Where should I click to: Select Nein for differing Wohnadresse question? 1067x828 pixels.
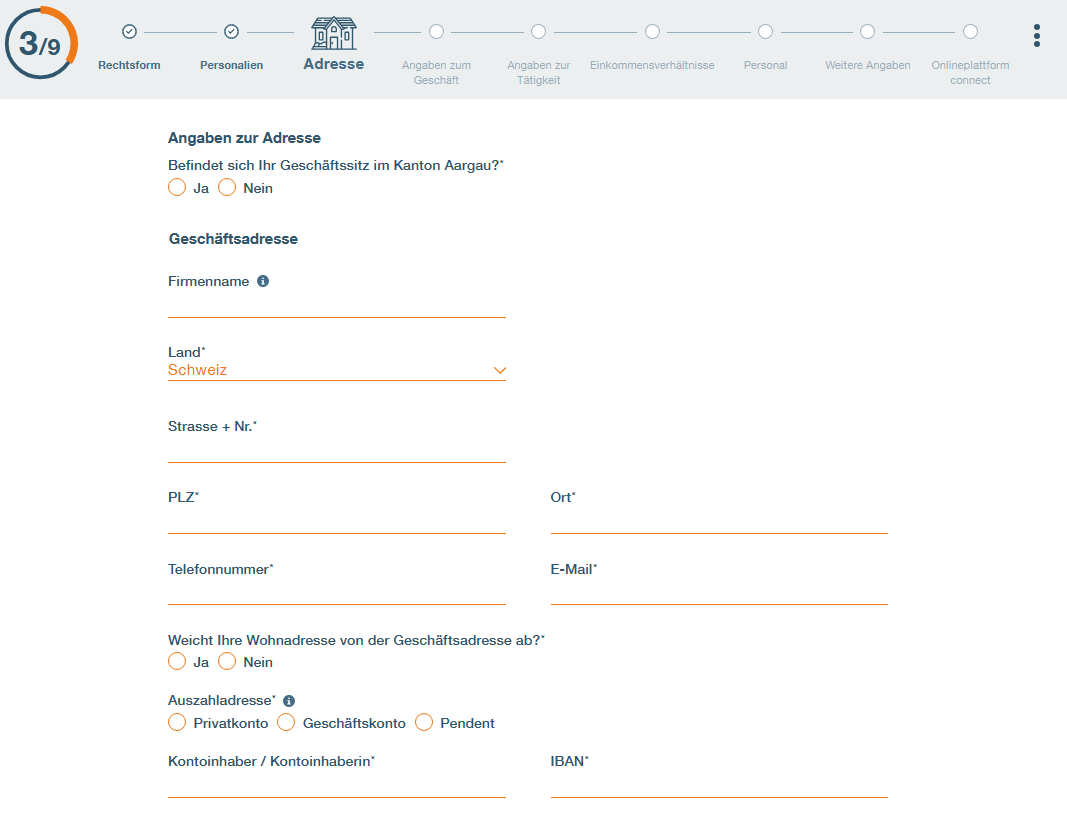[227, 661]
